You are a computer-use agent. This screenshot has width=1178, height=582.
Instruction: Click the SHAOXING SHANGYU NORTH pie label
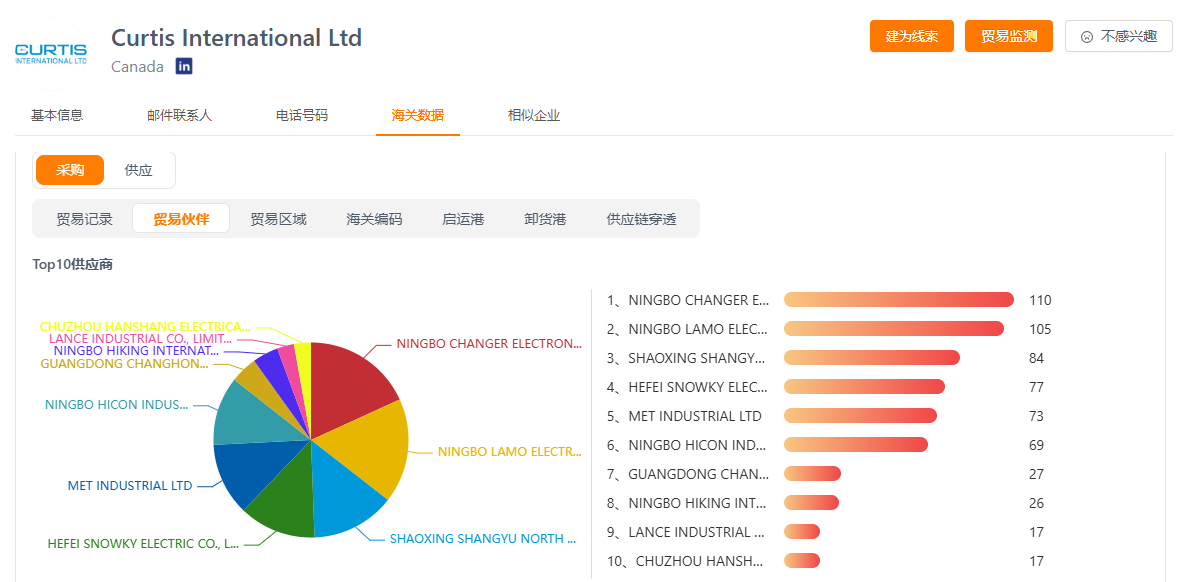(482, 539)
